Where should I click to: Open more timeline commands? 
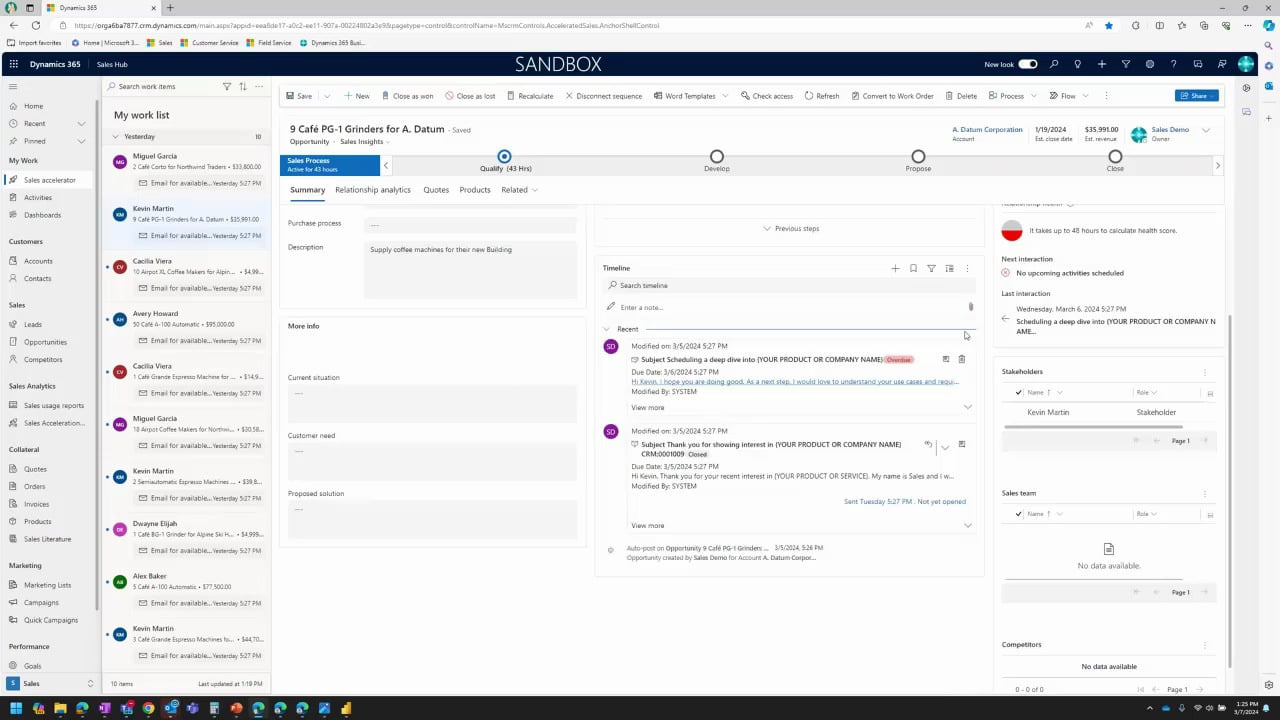966,268
